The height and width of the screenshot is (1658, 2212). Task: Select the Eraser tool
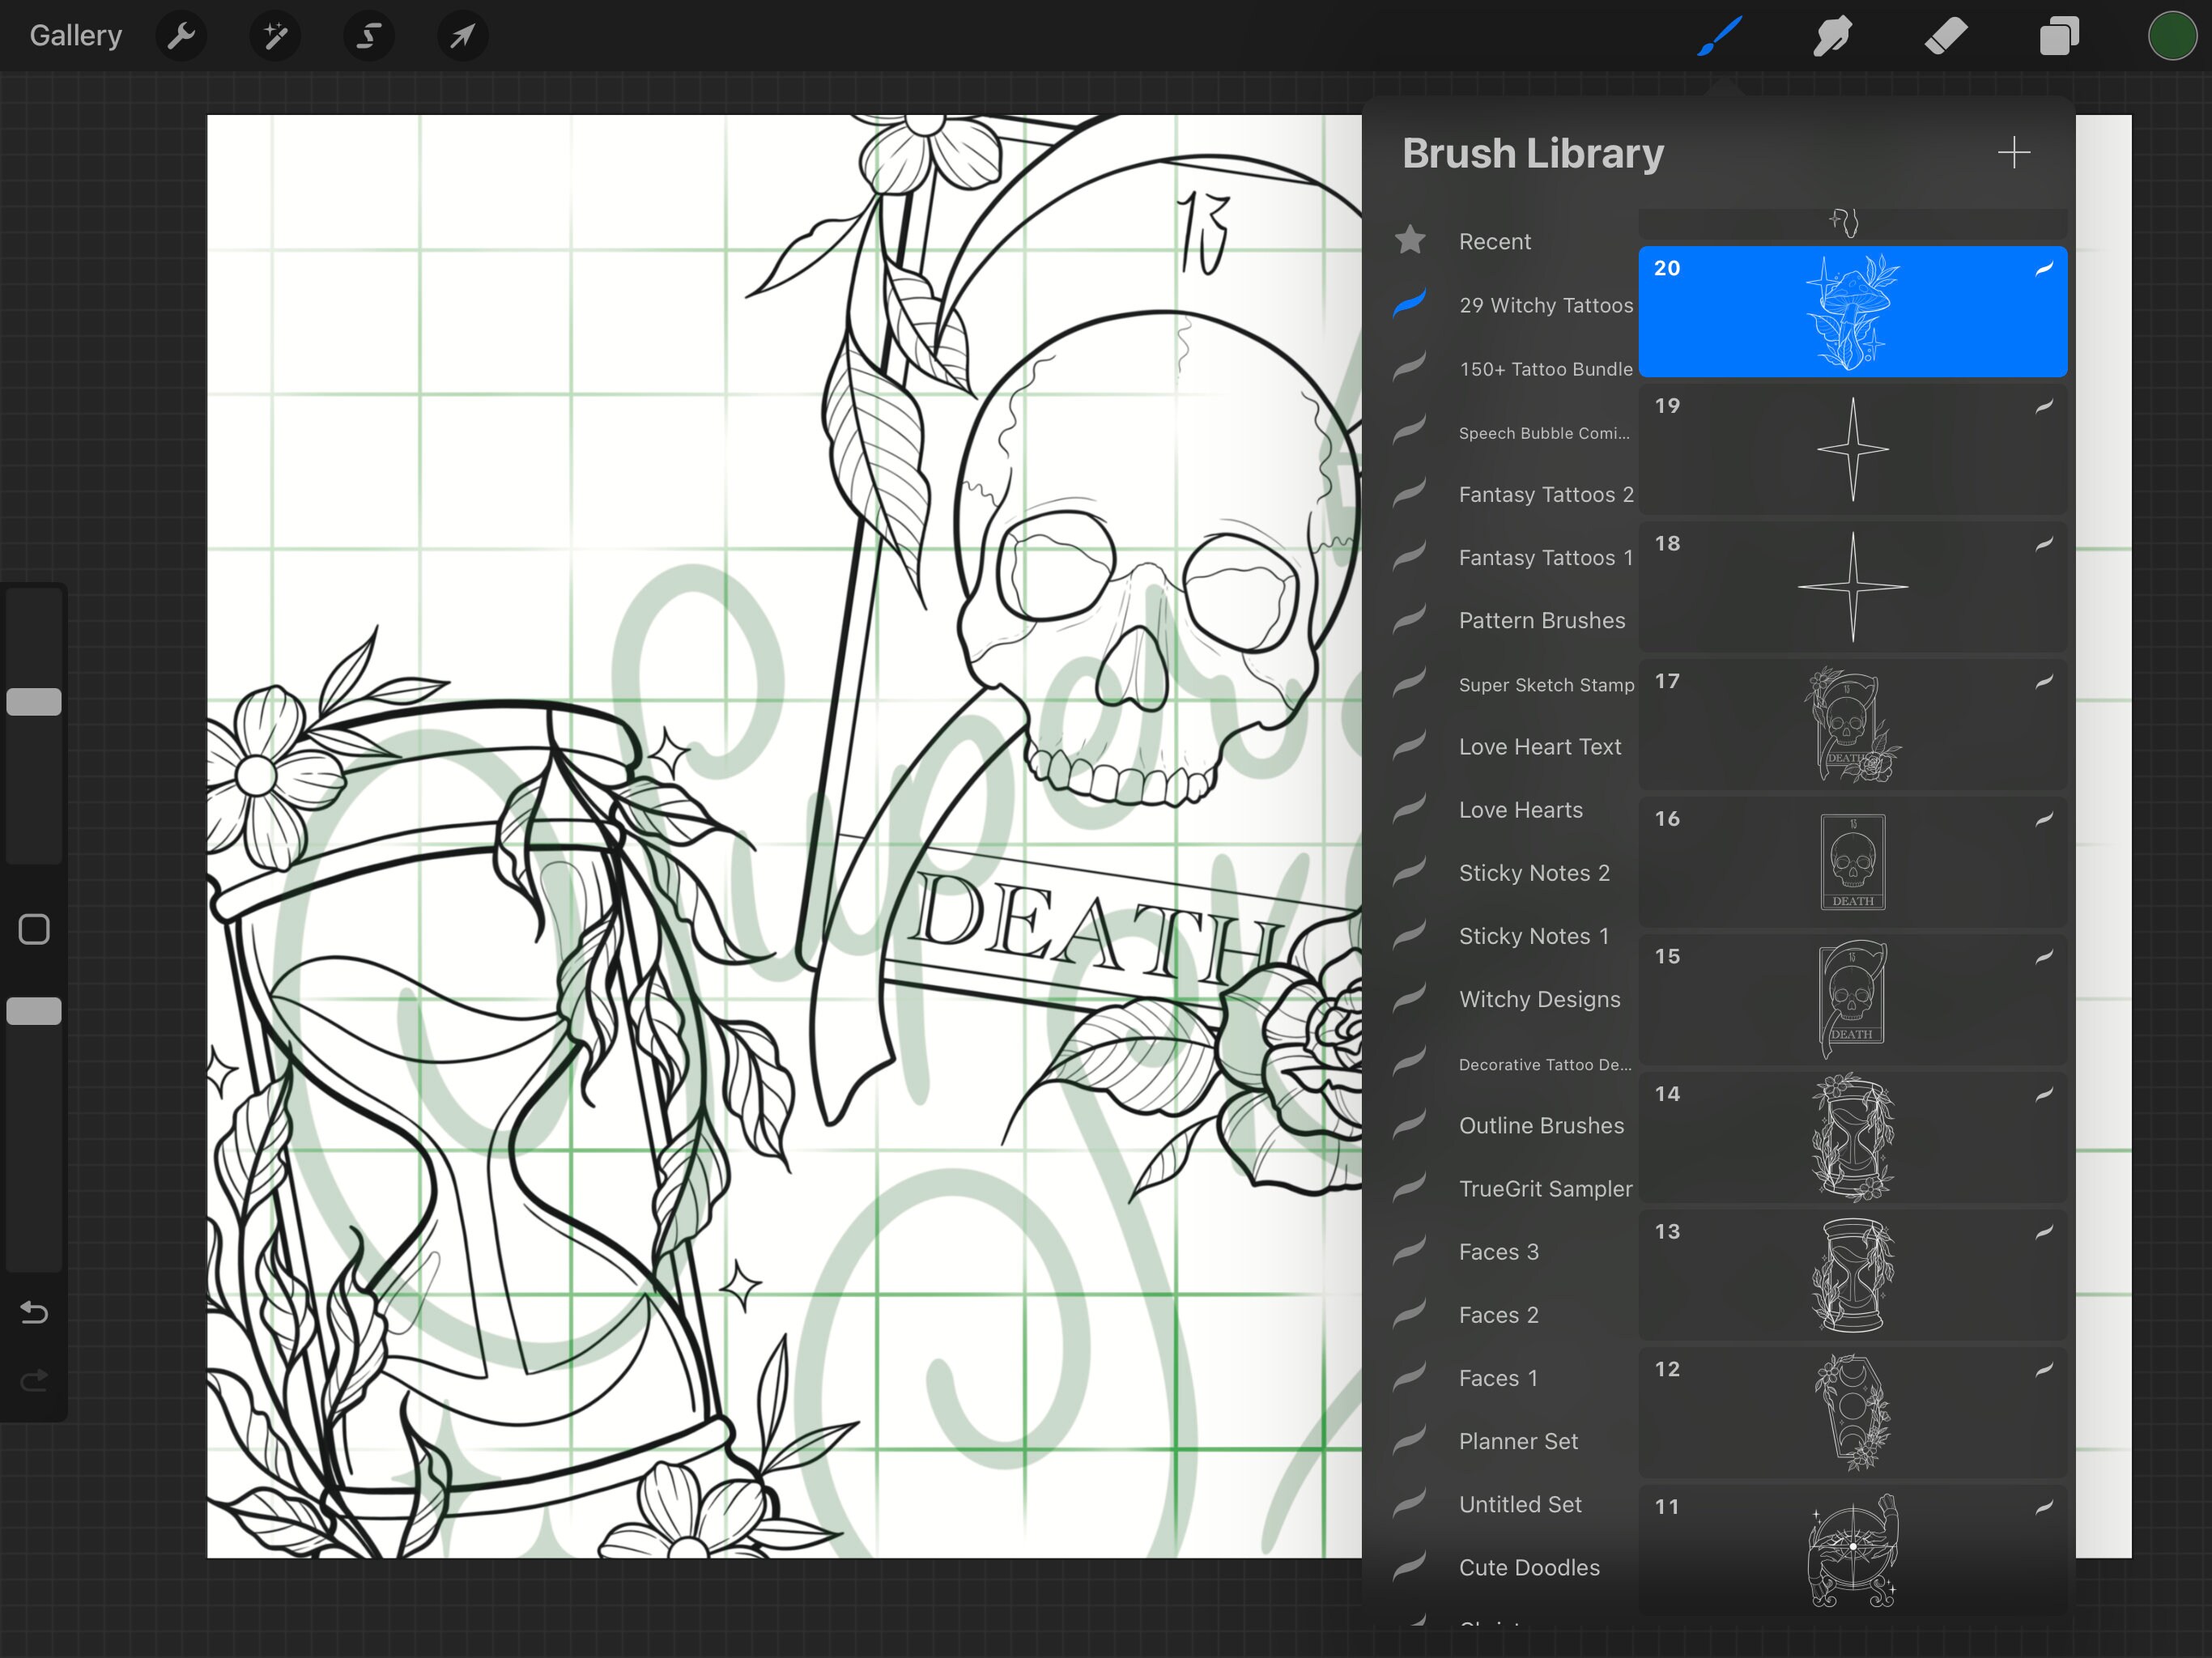(x=1946, y=37)
